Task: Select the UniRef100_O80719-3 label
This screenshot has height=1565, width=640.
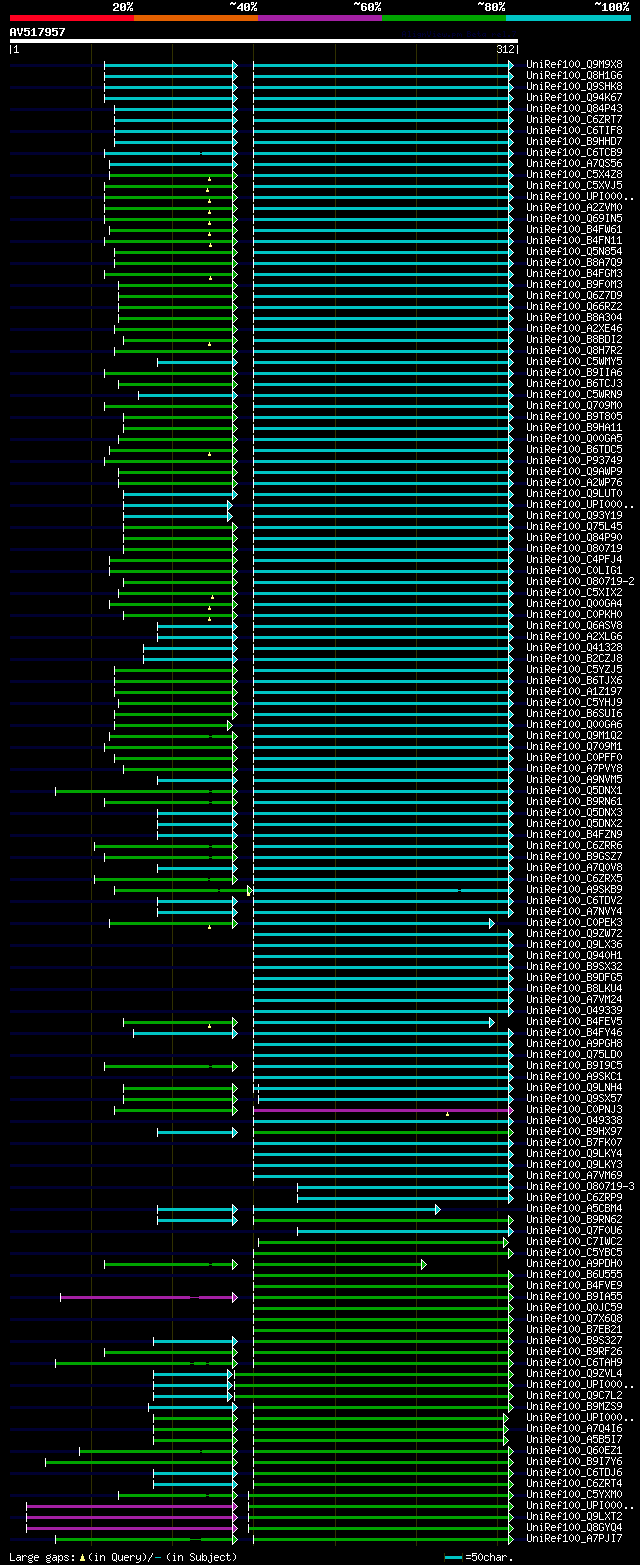Action: 580,1186
